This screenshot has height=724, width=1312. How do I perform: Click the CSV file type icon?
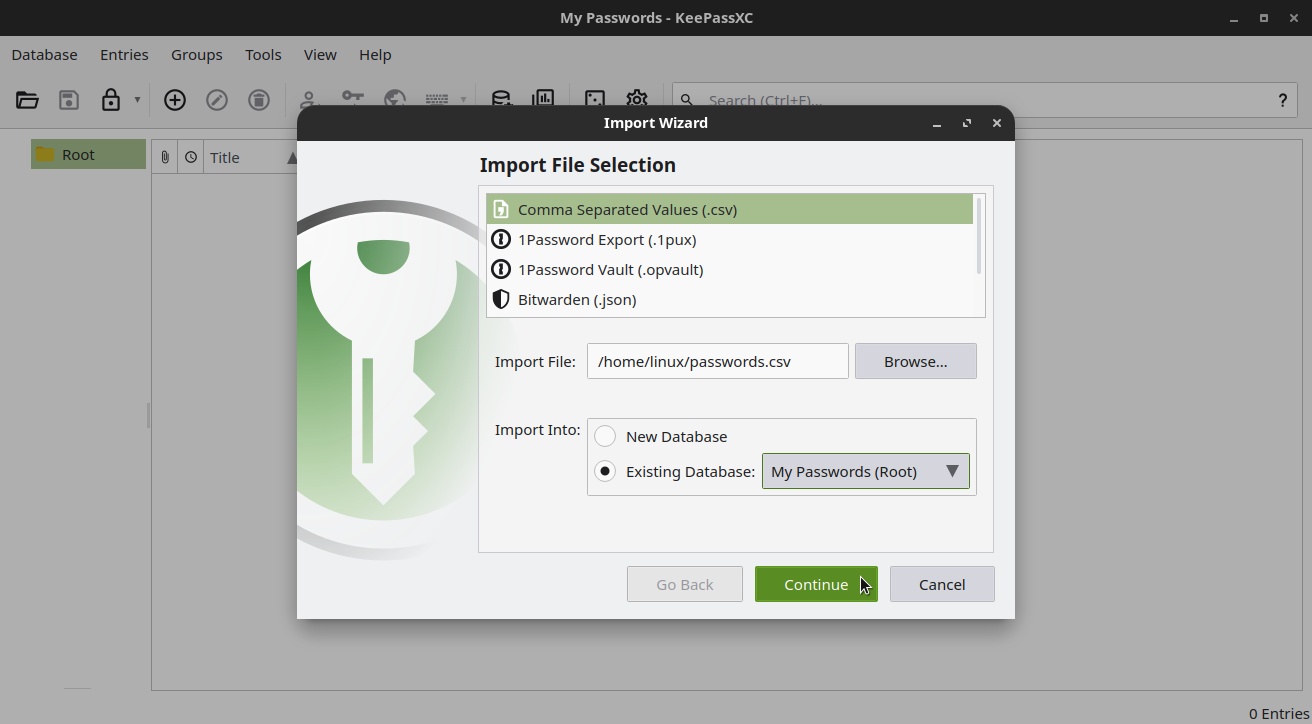click(x=501, y=209)
